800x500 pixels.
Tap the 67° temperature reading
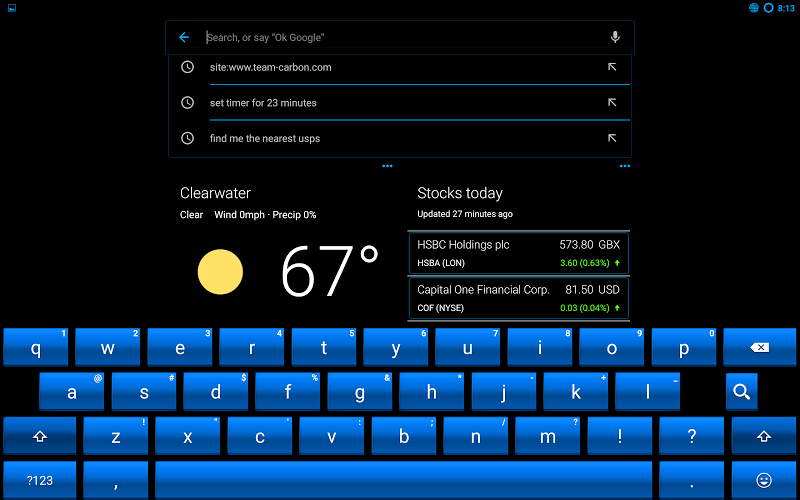coord(330,270)
